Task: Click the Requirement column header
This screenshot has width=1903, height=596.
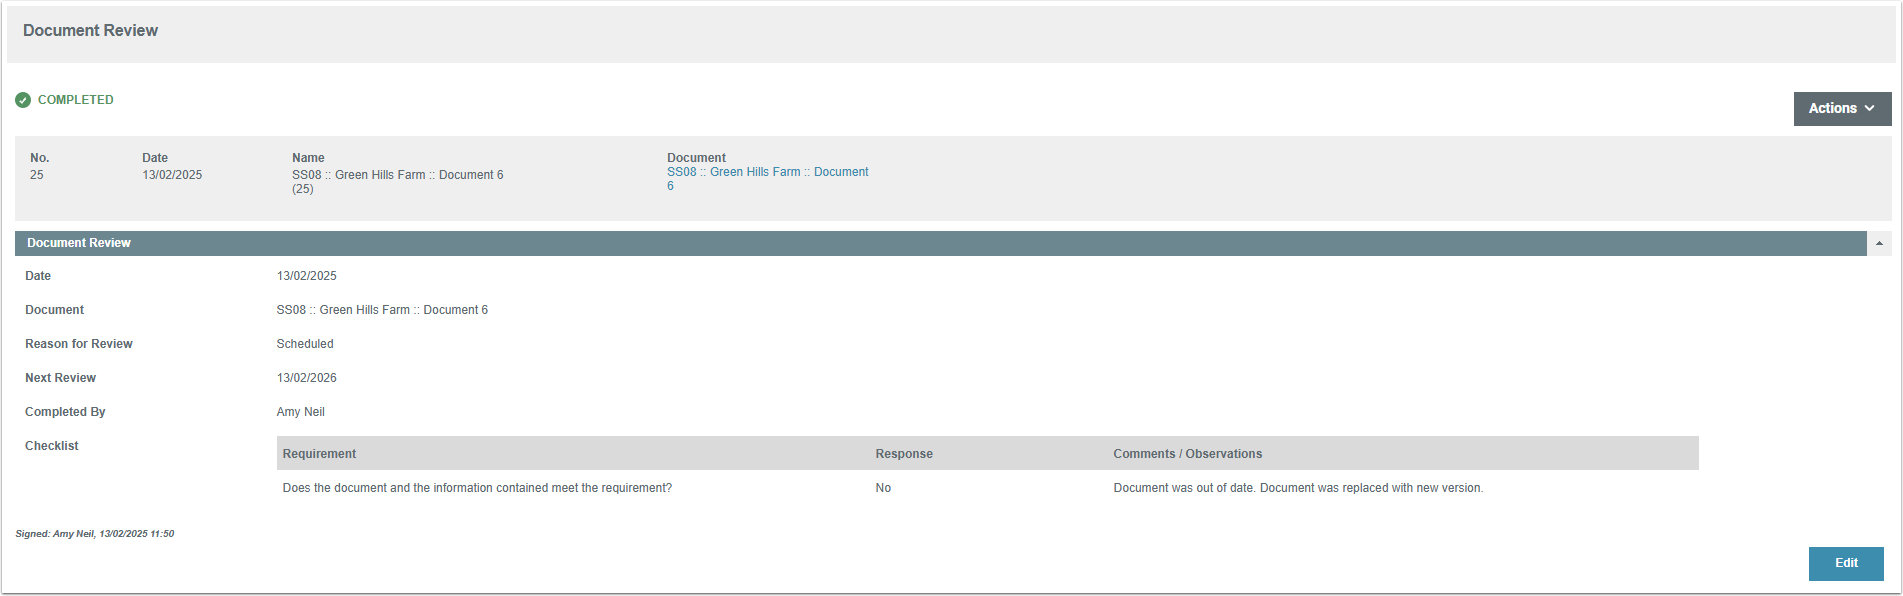Action: point(319,454)
